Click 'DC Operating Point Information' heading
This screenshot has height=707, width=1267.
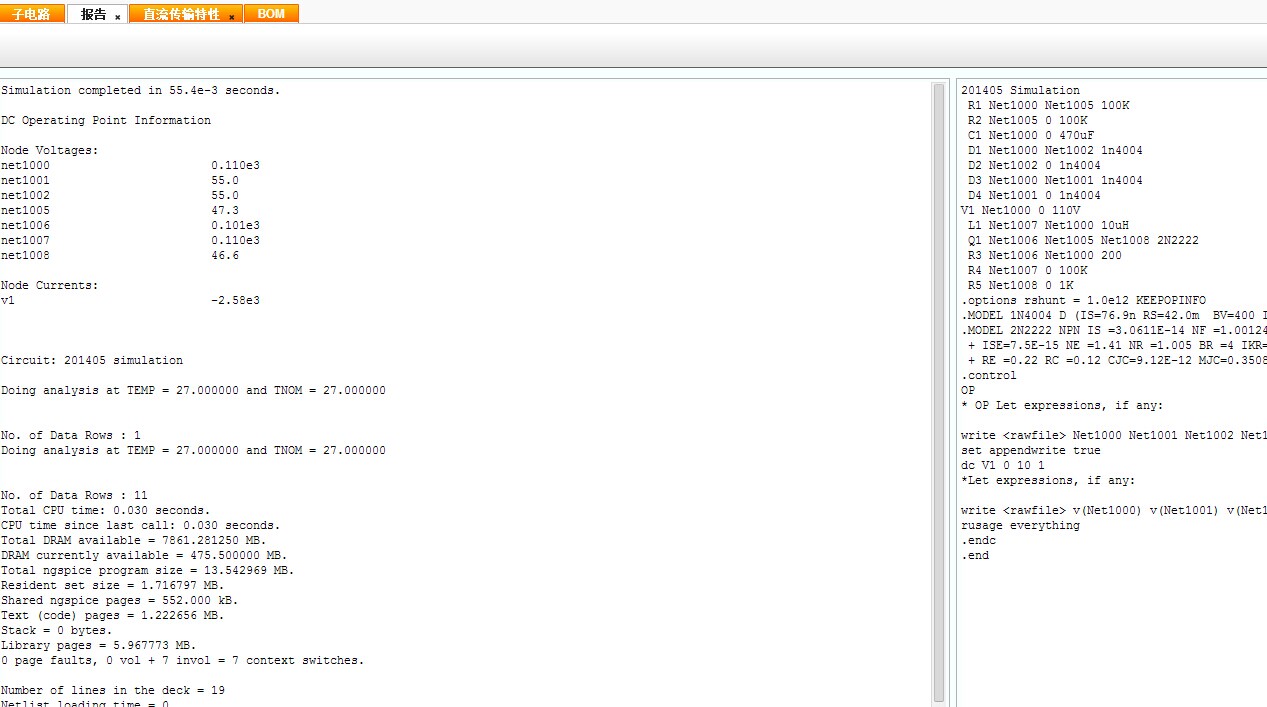106,120
